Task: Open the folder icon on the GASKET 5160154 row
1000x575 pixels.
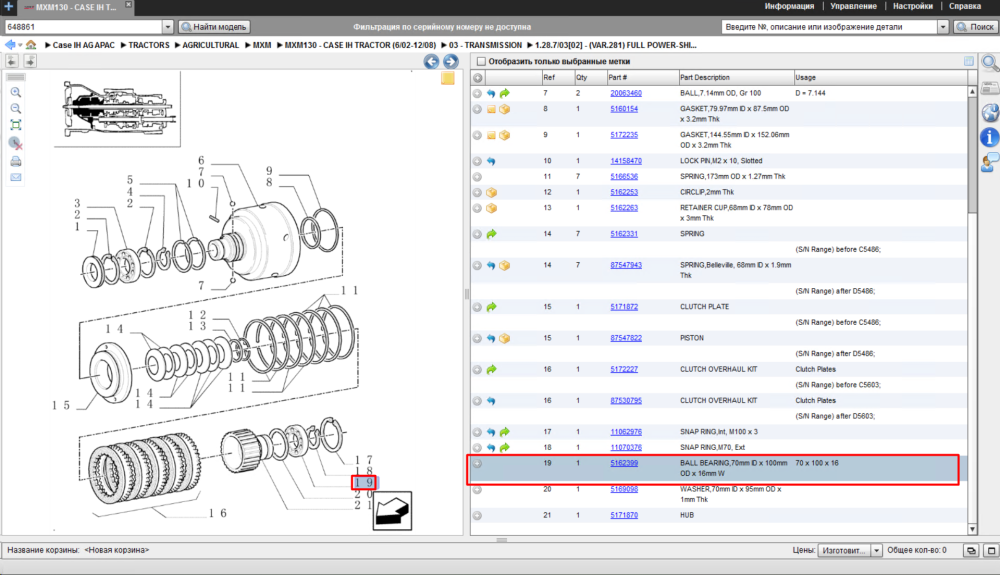Action: 491,110
